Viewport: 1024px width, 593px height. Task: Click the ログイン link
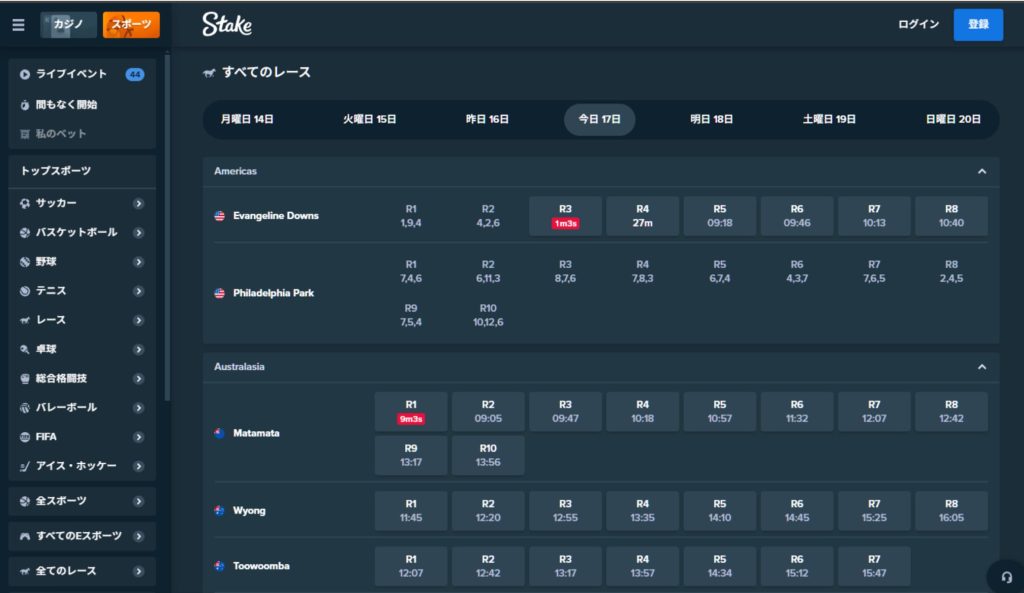click(x=918, y=24)
